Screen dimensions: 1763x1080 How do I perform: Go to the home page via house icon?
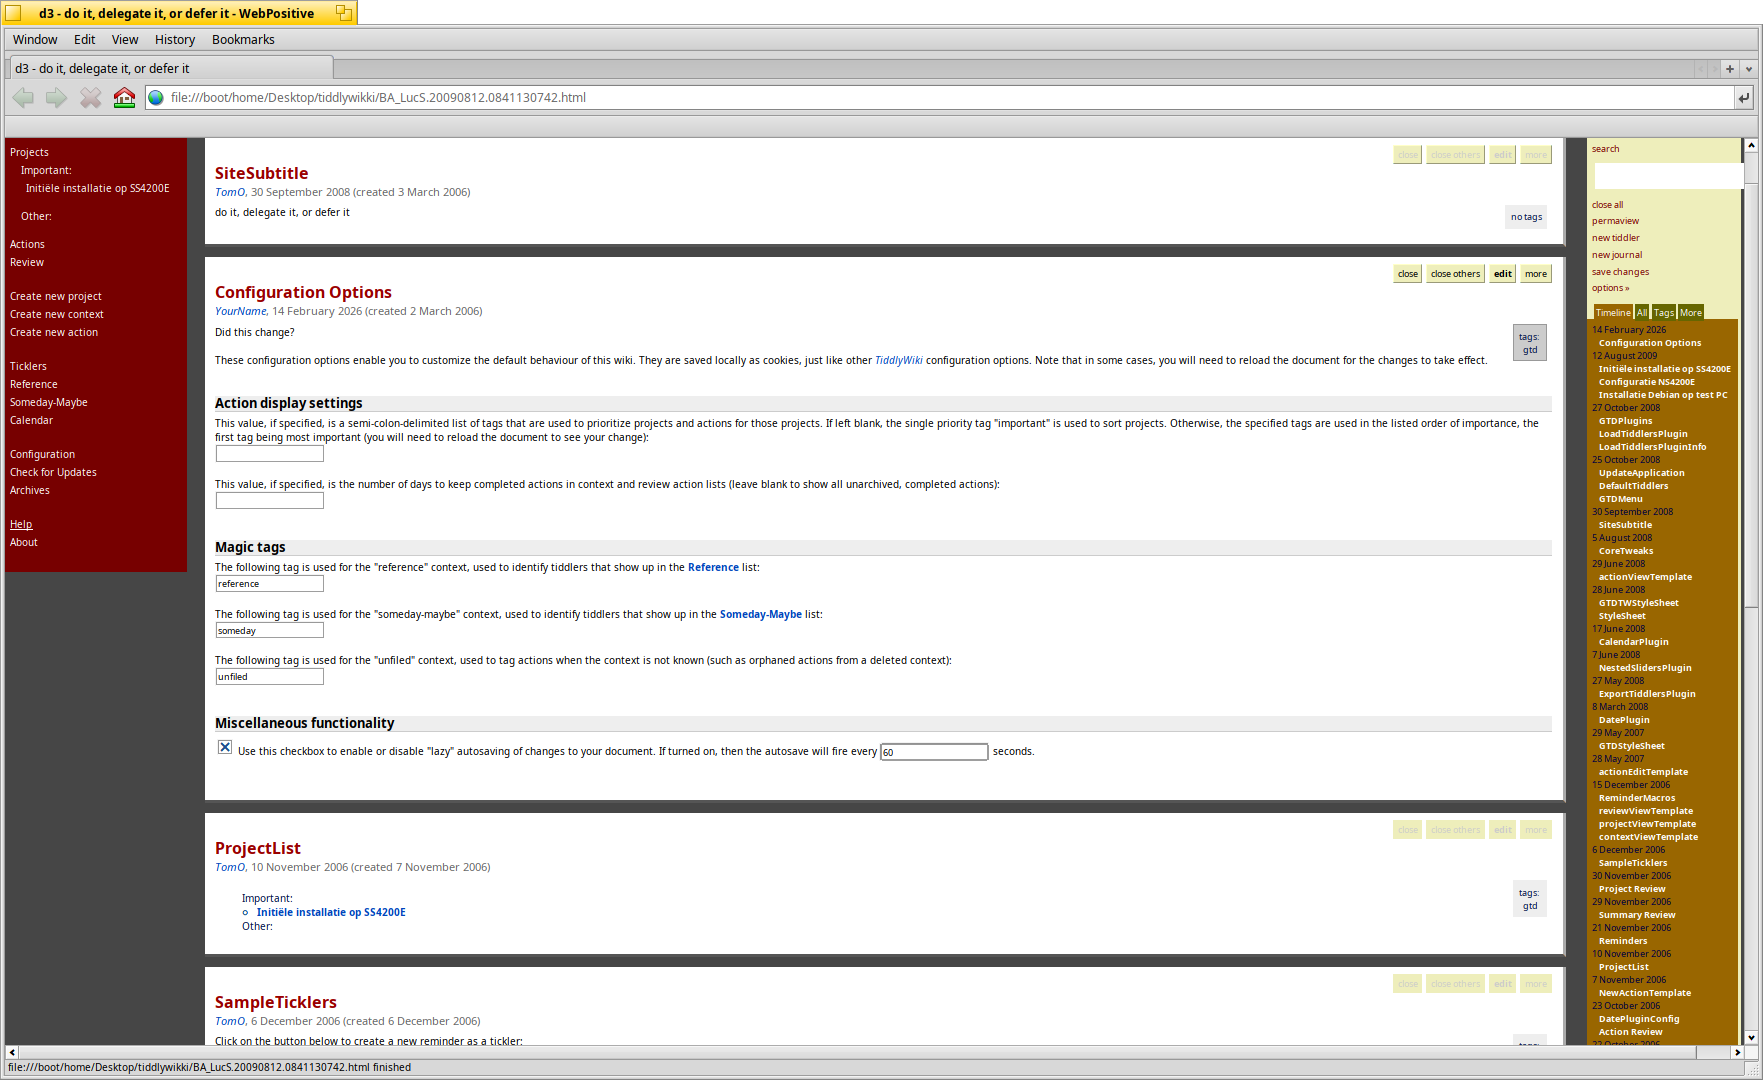[124, 98]
